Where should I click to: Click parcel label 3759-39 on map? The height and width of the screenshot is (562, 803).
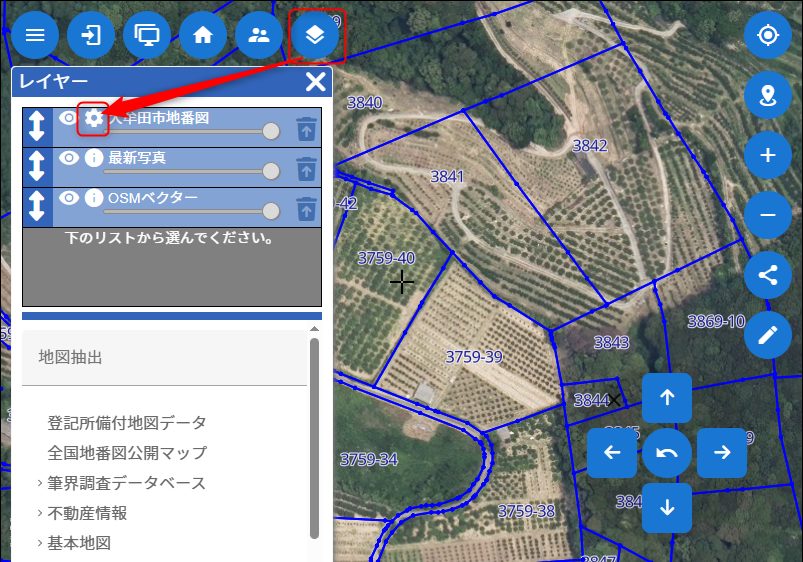(474, 357)
